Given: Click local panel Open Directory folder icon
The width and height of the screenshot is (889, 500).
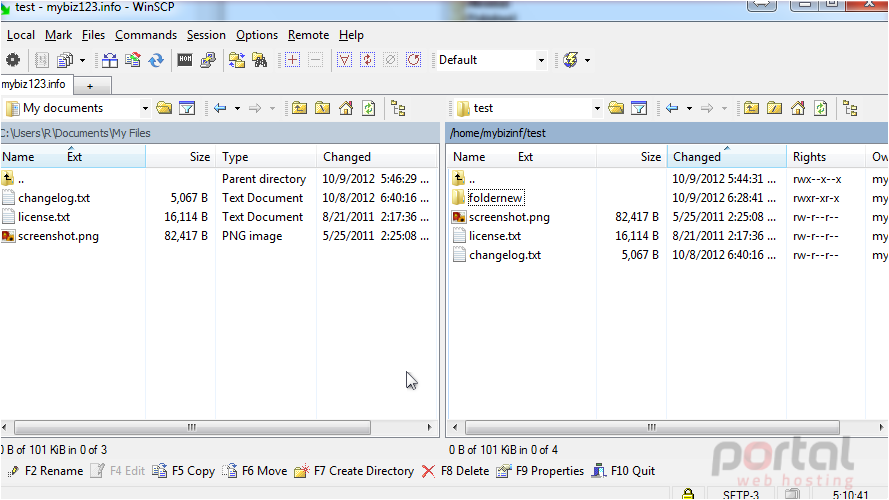Looking at the screenshot, I should click(x=164, y=108).
